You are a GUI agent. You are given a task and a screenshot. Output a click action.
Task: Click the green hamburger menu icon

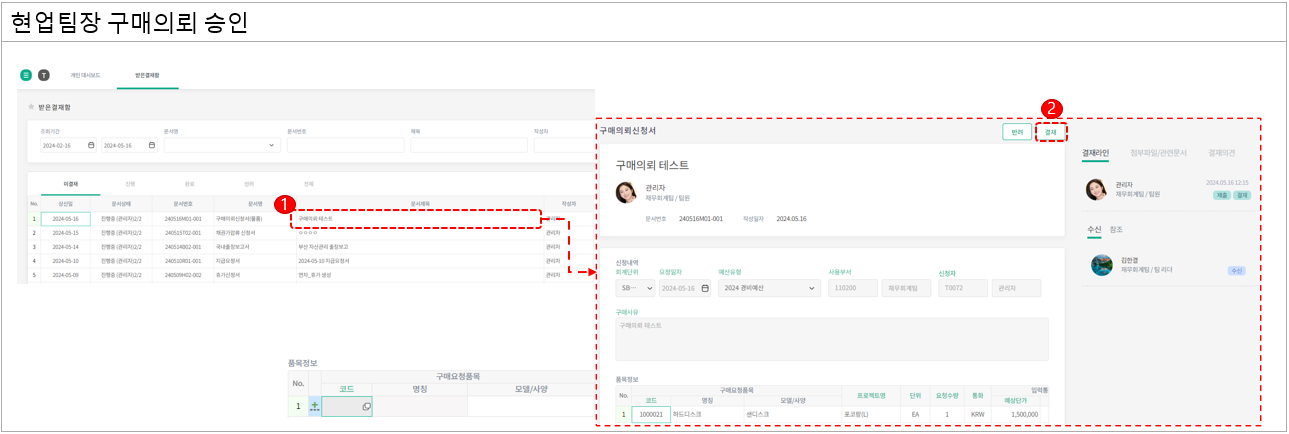tap(26, 75)
